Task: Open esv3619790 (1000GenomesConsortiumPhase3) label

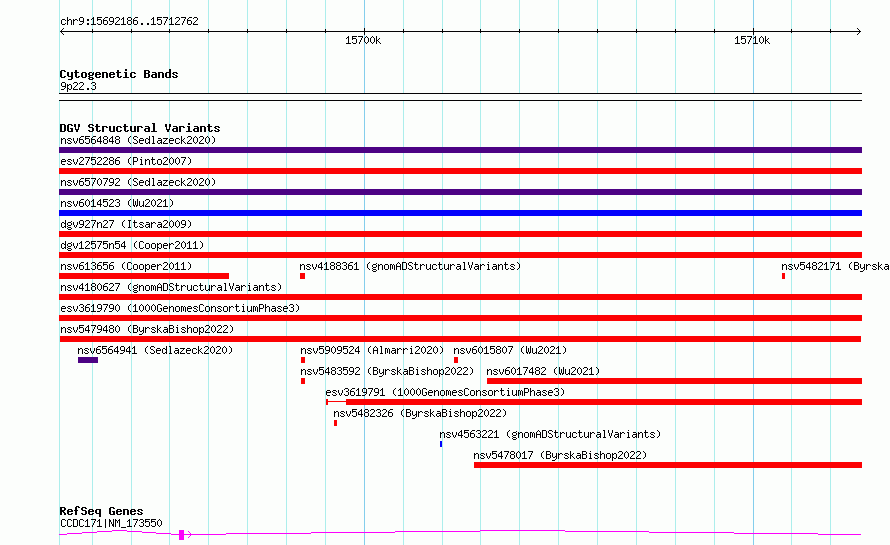Action: pos(180,308)
